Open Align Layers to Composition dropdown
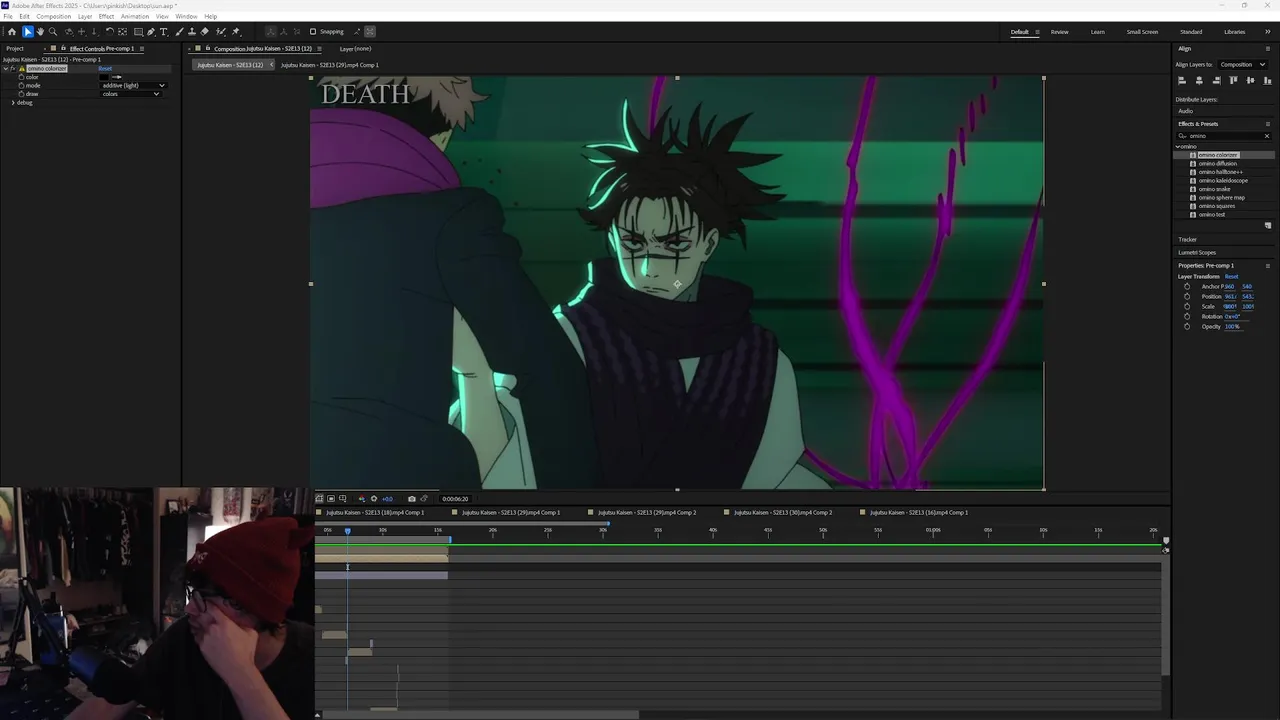The width and height of the screenshot is (1280, 720). tap(1242, 64)
